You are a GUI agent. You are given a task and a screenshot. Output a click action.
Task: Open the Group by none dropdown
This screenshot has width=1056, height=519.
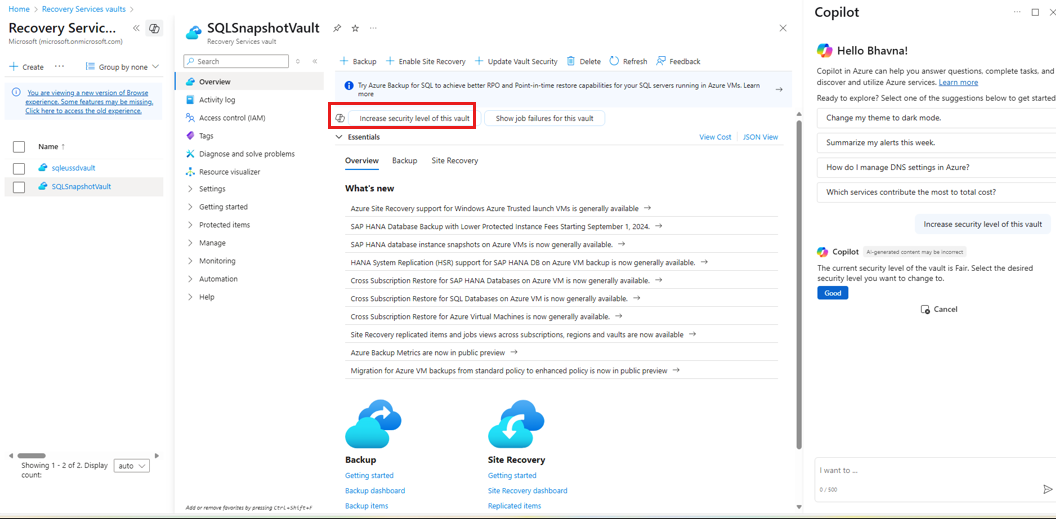pyautogui.click(x=123, y=67)
